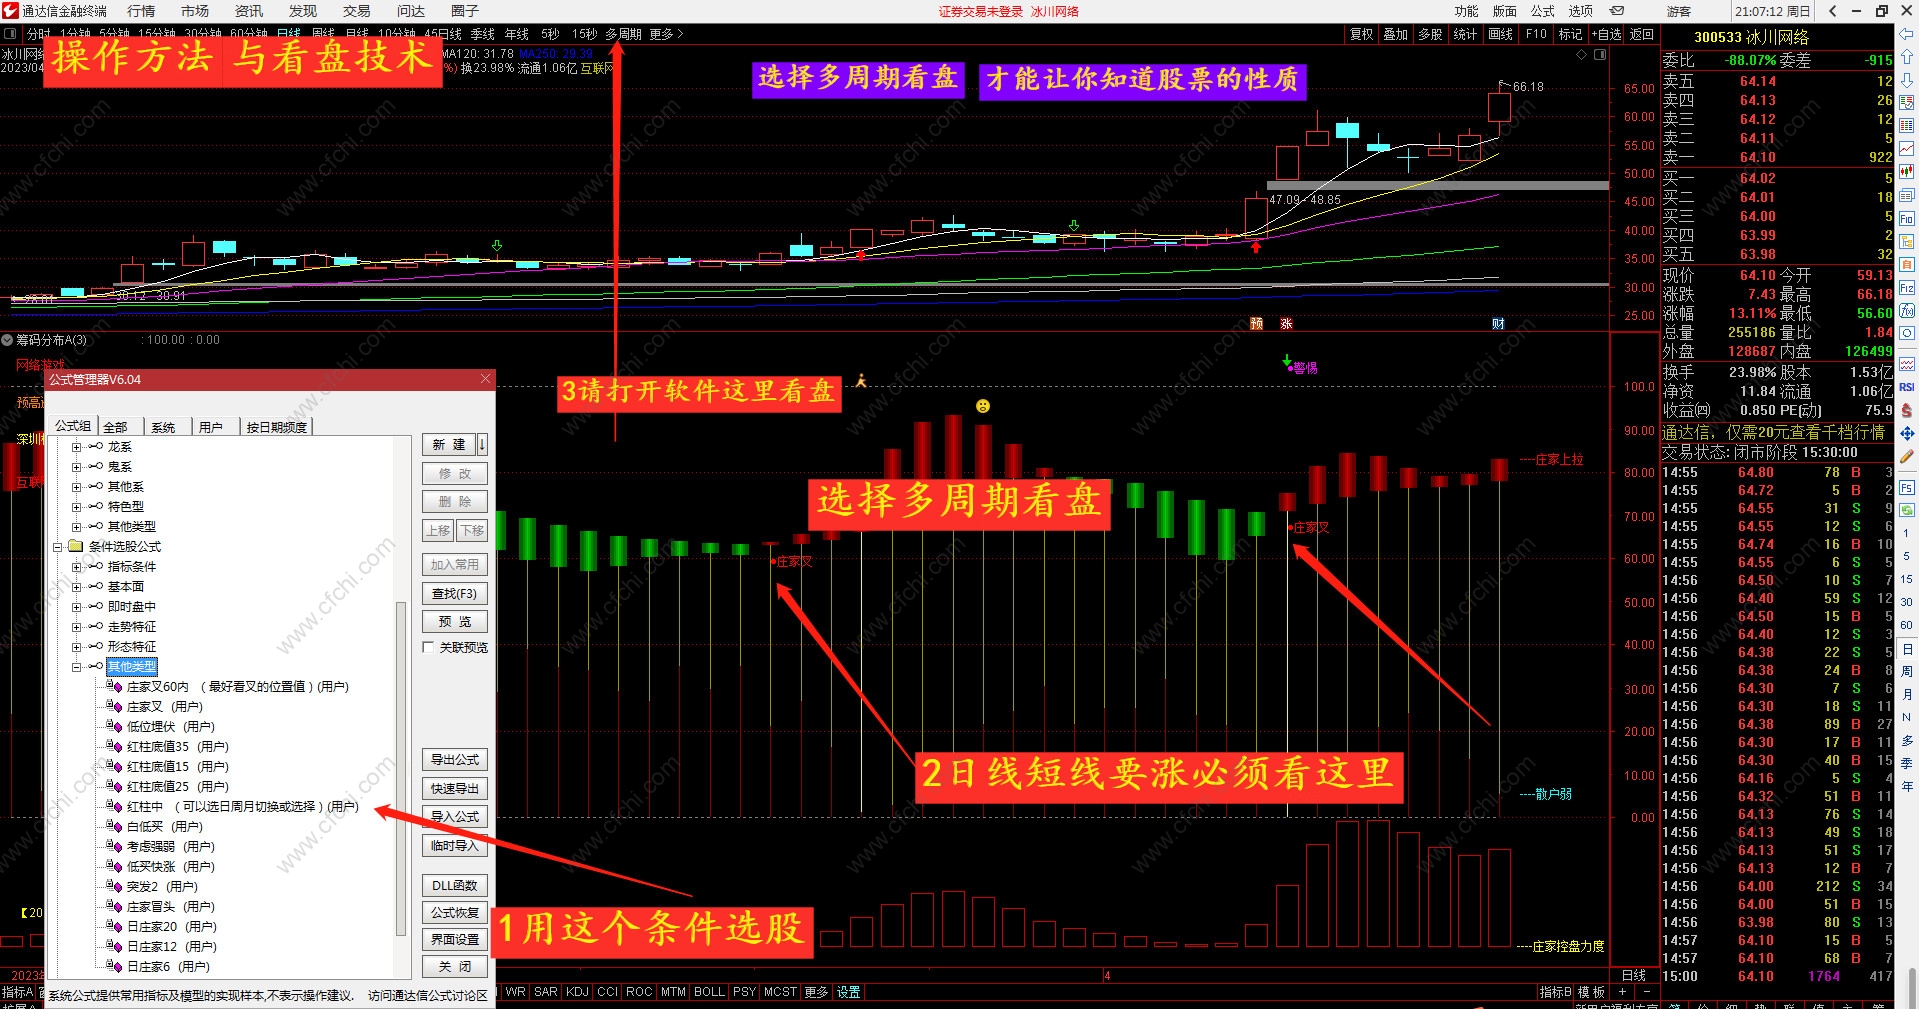The height and width of the screenshot is (1009, 1919).
Task: Click the up arrow icon in the right sidebar
Action: (x=1907, y=57)
